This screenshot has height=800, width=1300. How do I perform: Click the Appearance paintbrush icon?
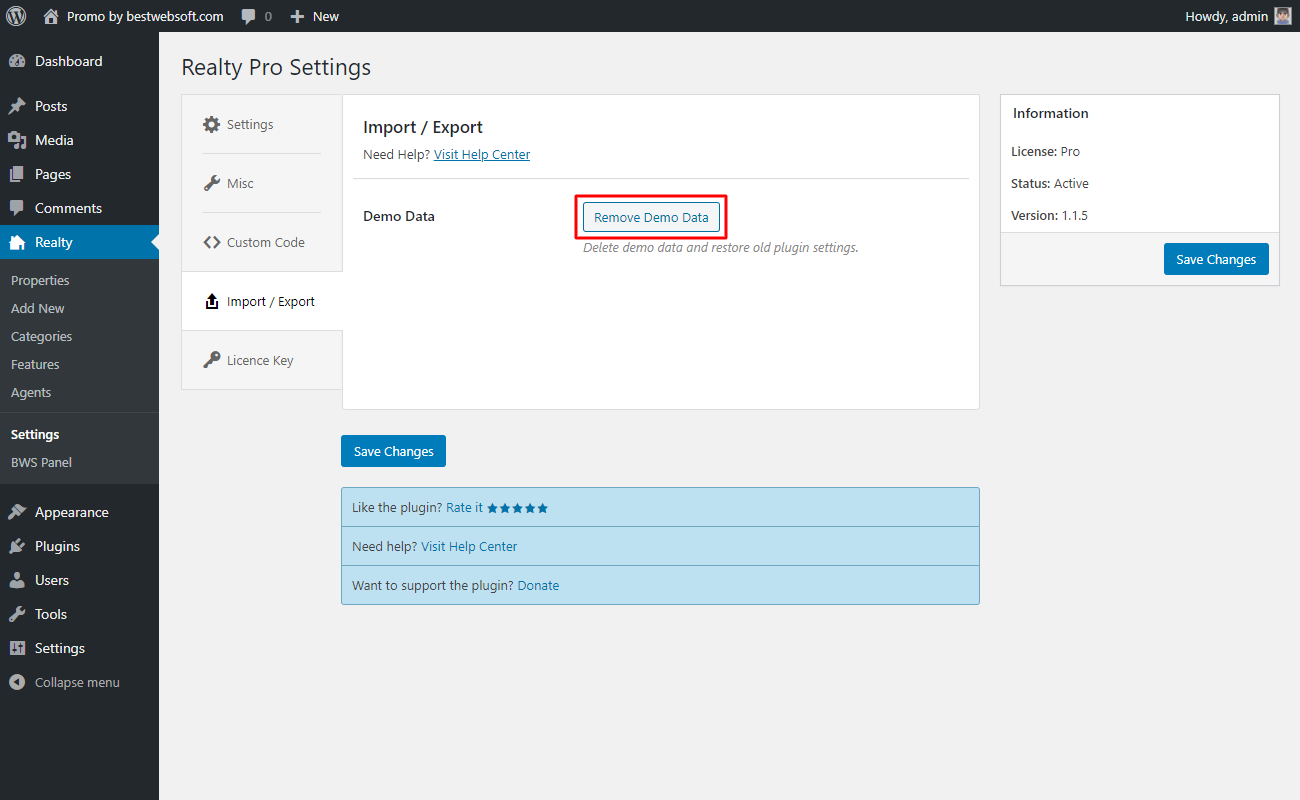pos(17,512)
